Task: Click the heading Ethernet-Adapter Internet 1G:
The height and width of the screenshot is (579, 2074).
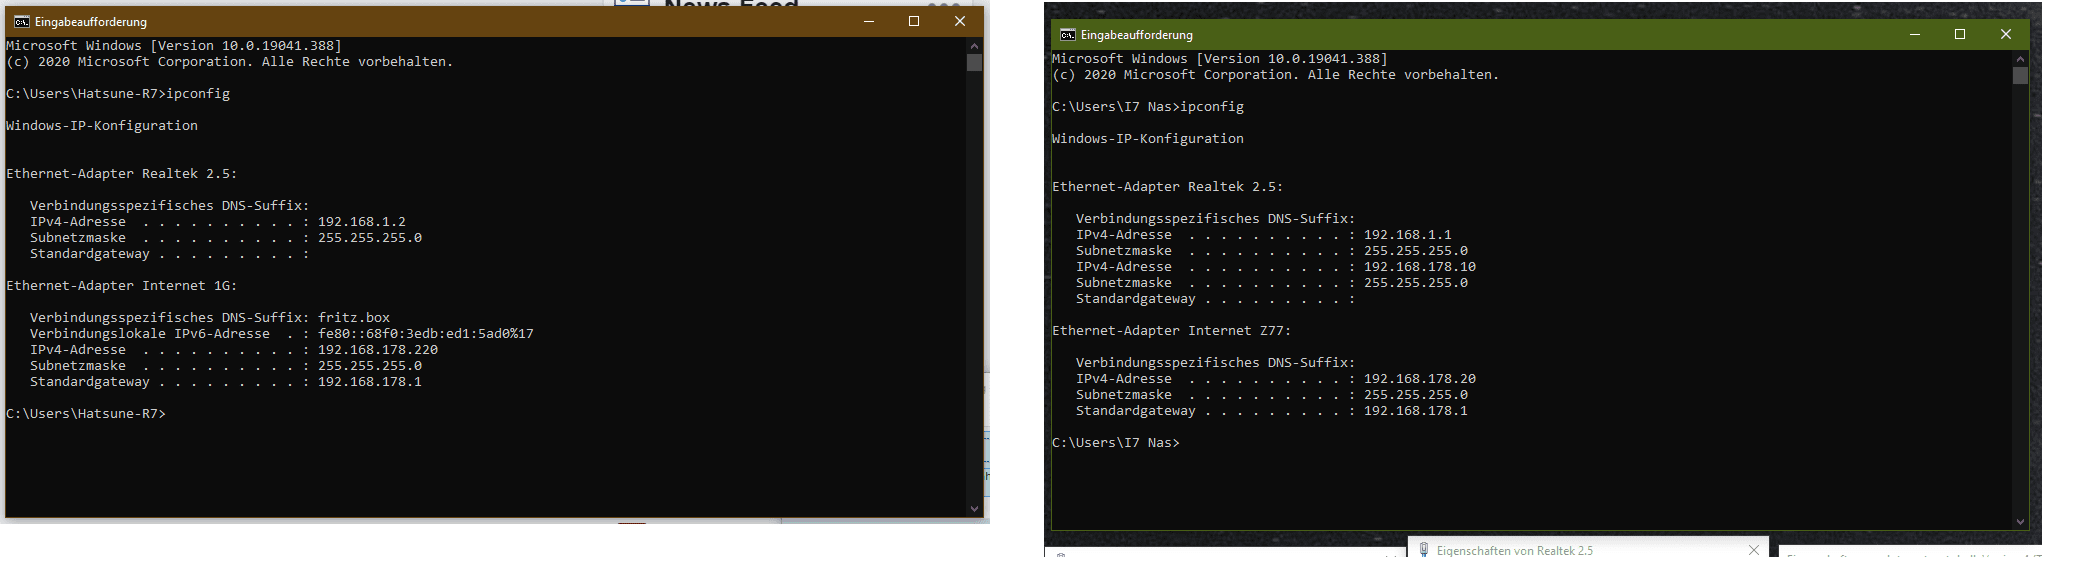Action: pyautogui.click(x=122, y=285)
